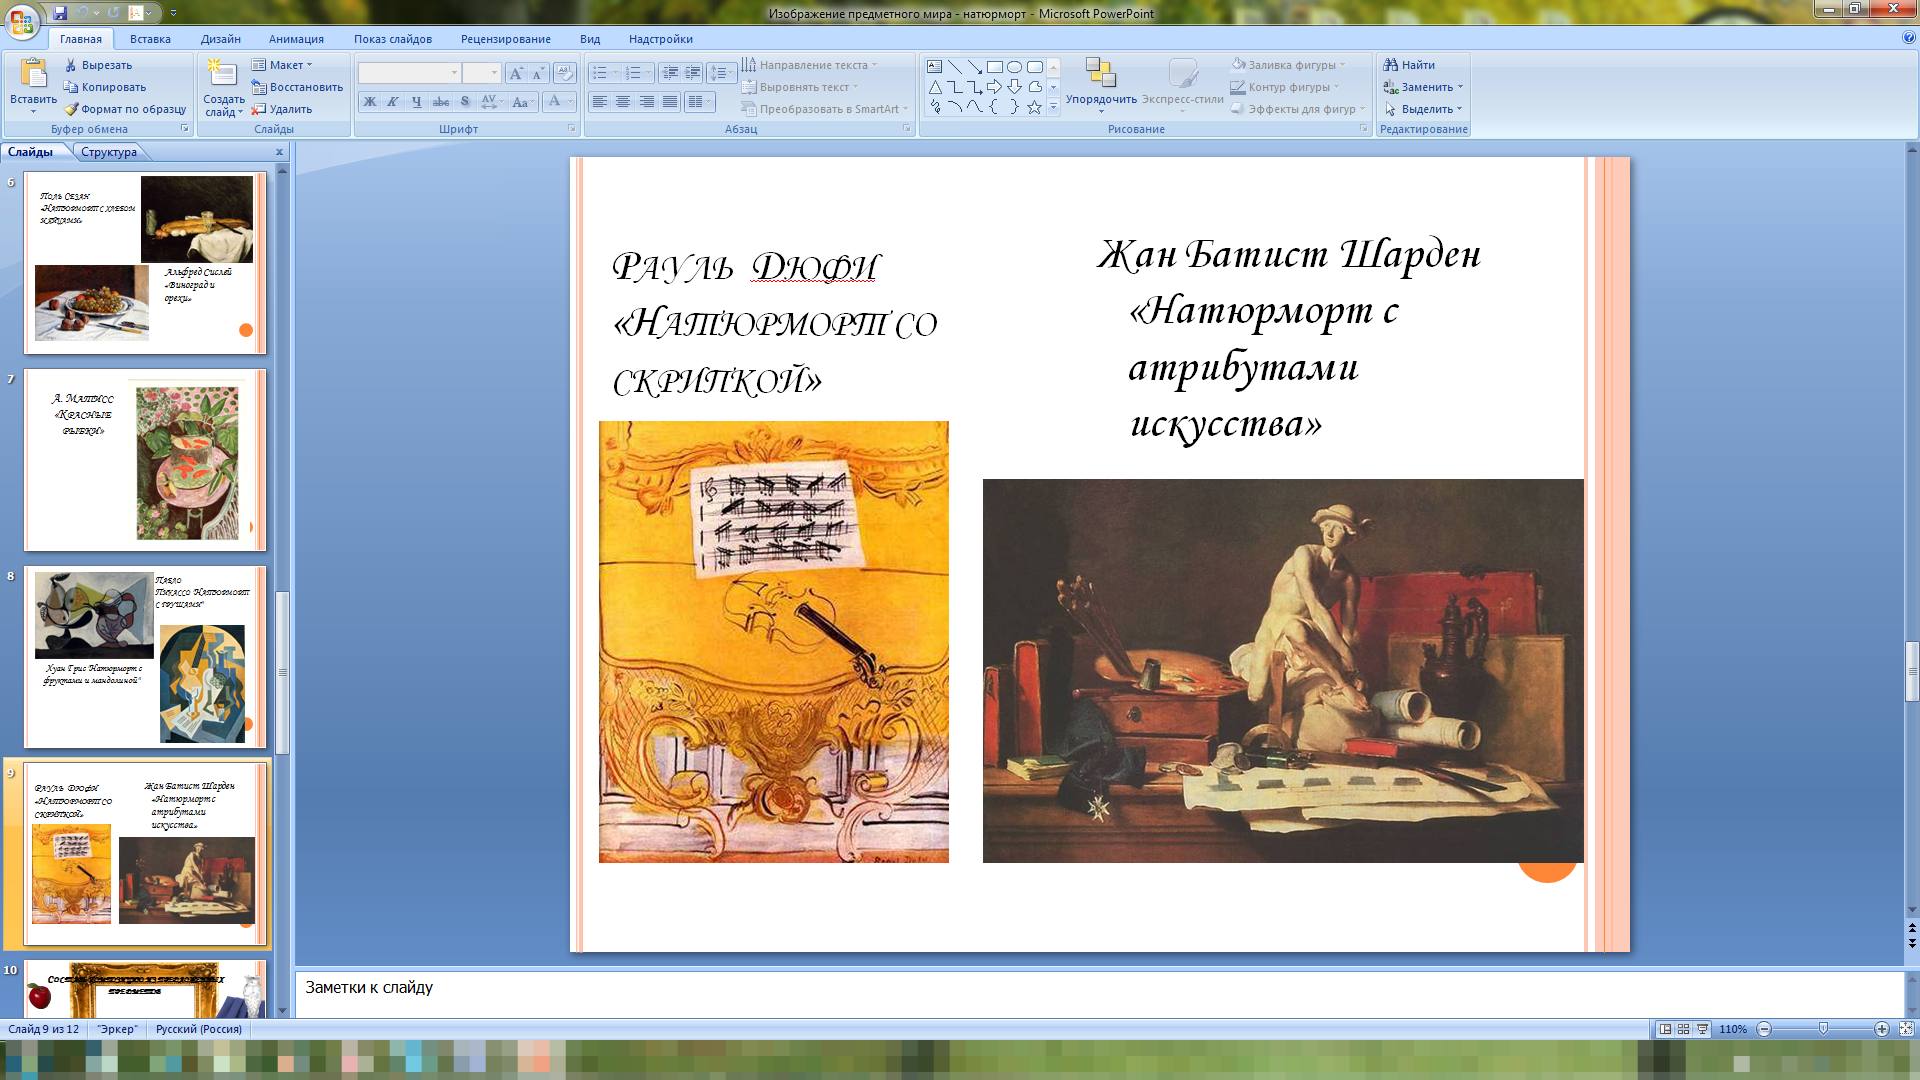Select the right block arrow shape

[994, 87]
